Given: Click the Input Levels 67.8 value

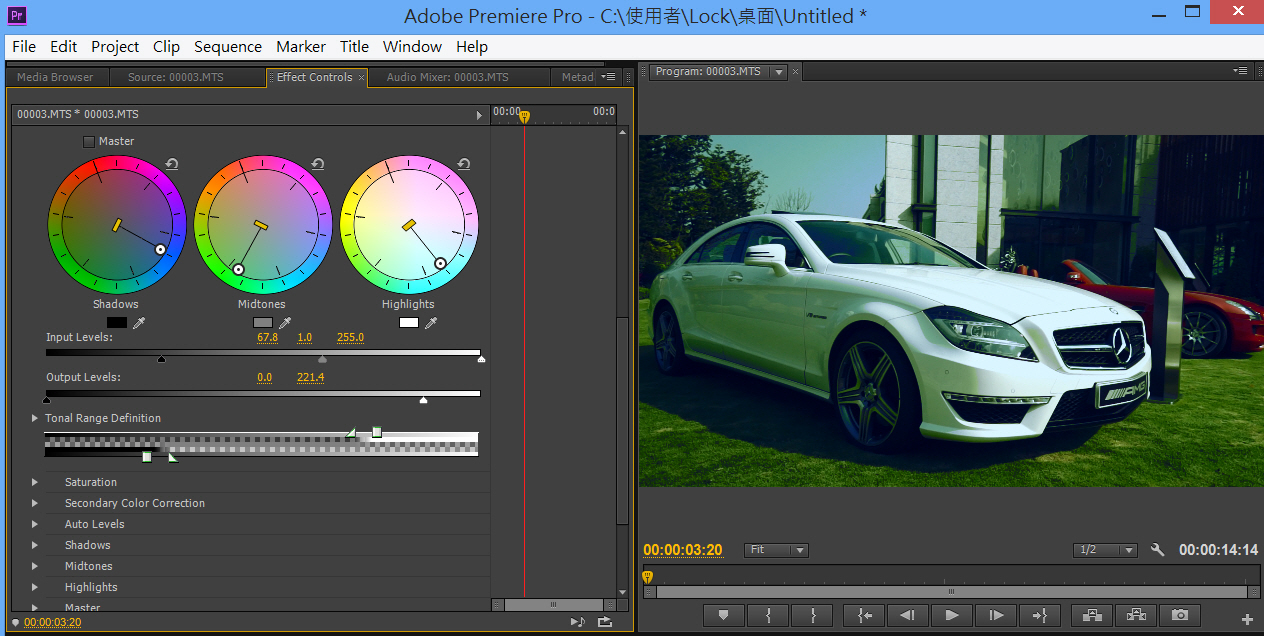Looking at the screenshot, I should coord(267,338).
